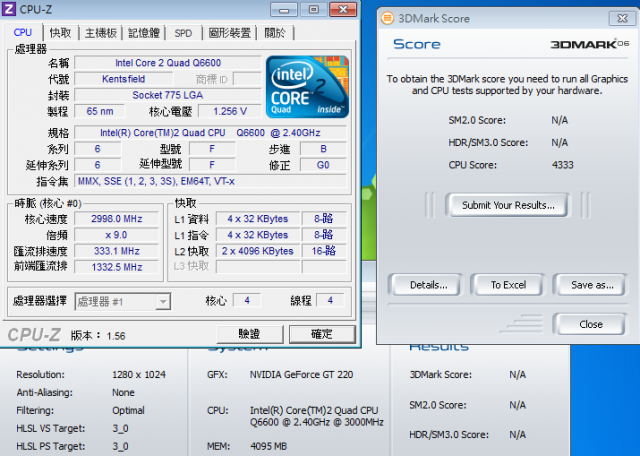Viewport: 640px width, 456px height.
Task: Click the L2 2 x 4096 KBytes value
Action: coord(258,251)
